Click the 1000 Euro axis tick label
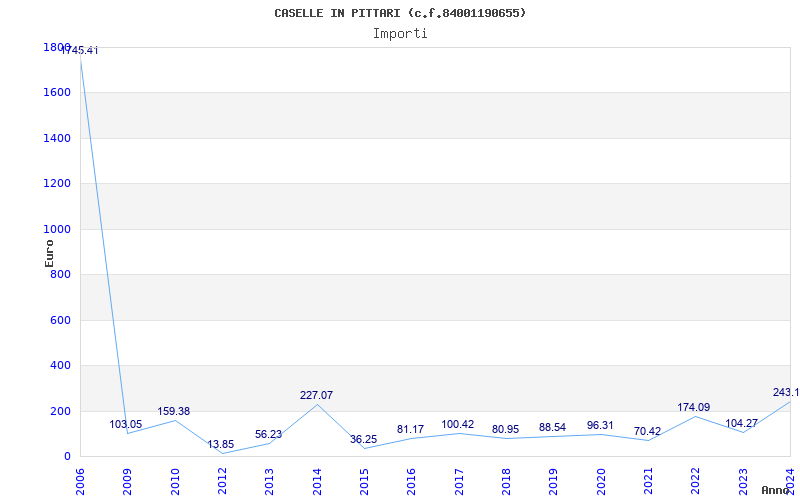The width and height of the screenshot is (800, 500). click(x=57, y=230)
